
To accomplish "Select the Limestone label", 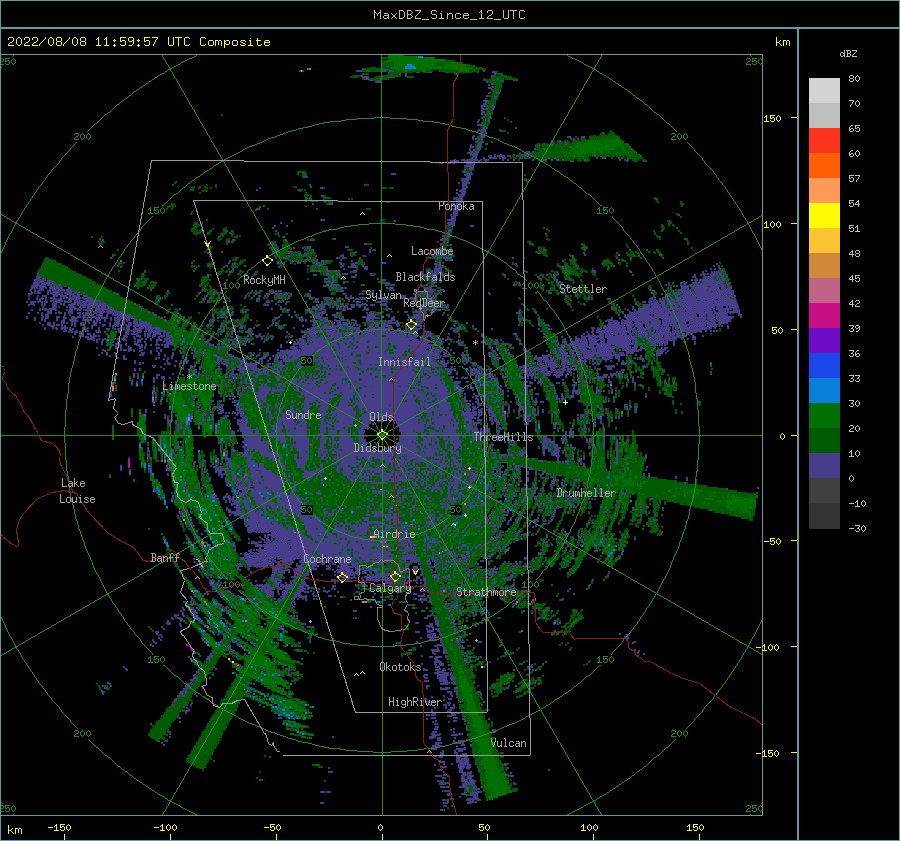I will [x=189, y=386].
